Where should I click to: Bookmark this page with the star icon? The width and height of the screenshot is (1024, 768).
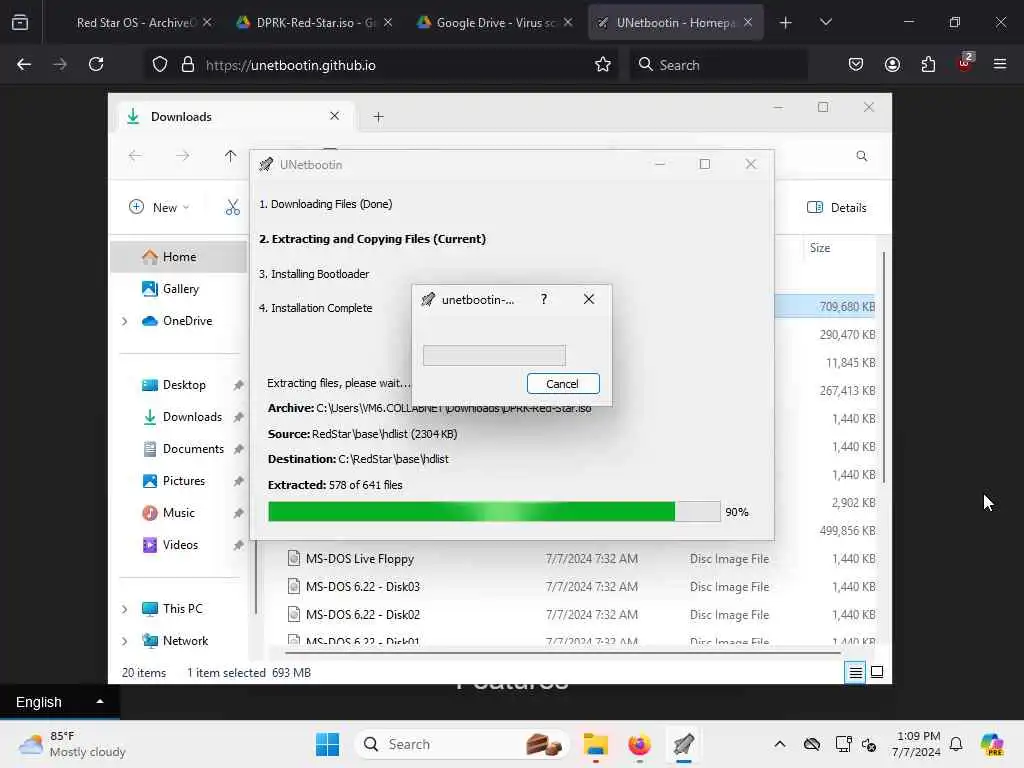coord(603,65)
